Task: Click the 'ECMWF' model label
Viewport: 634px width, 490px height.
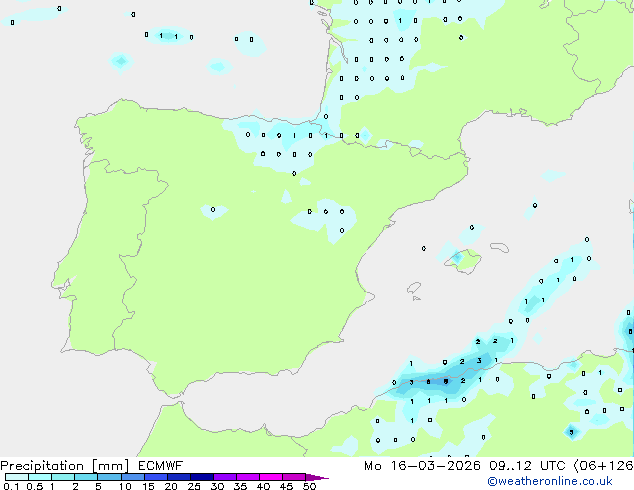Action: (160, 466)
